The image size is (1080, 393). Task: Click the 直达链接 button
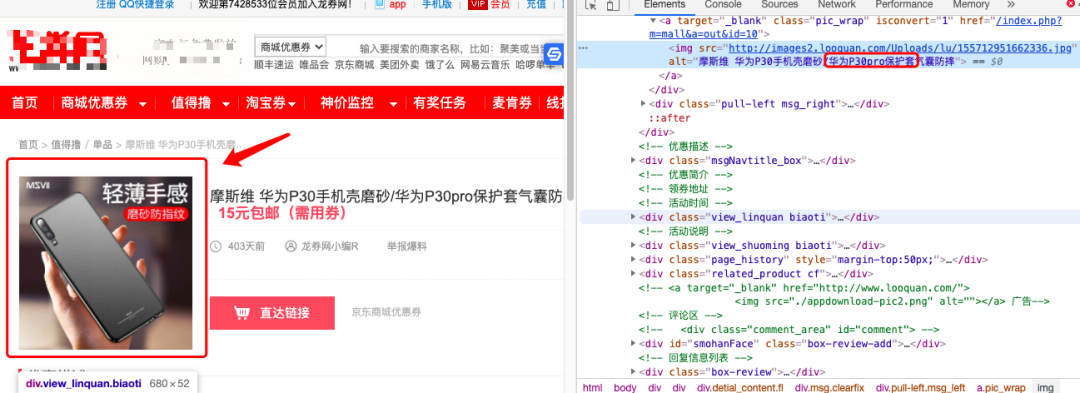(x=272, y=313)
